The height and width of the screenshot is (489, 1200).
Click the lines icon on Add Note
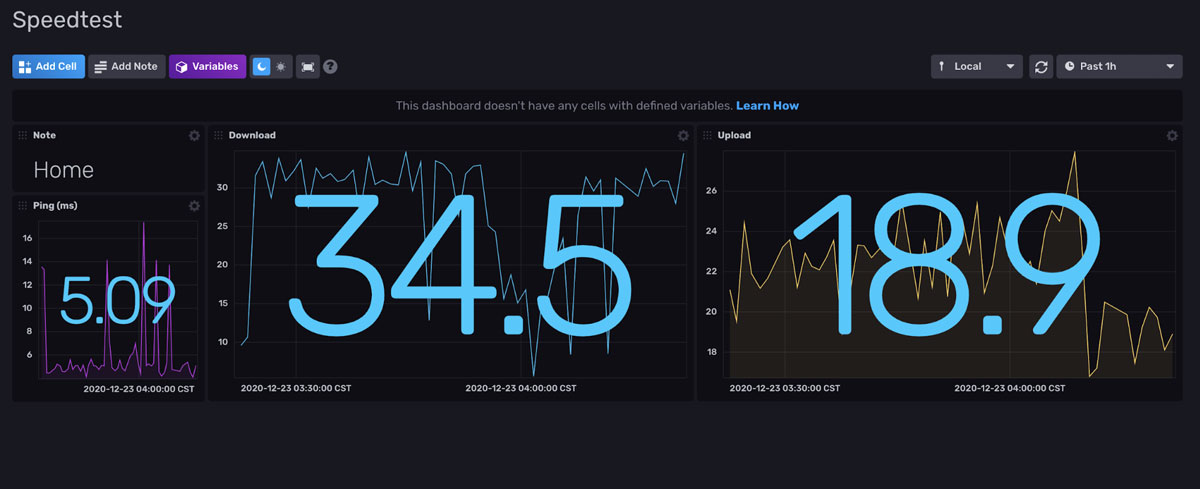click(x=100, y=67)
